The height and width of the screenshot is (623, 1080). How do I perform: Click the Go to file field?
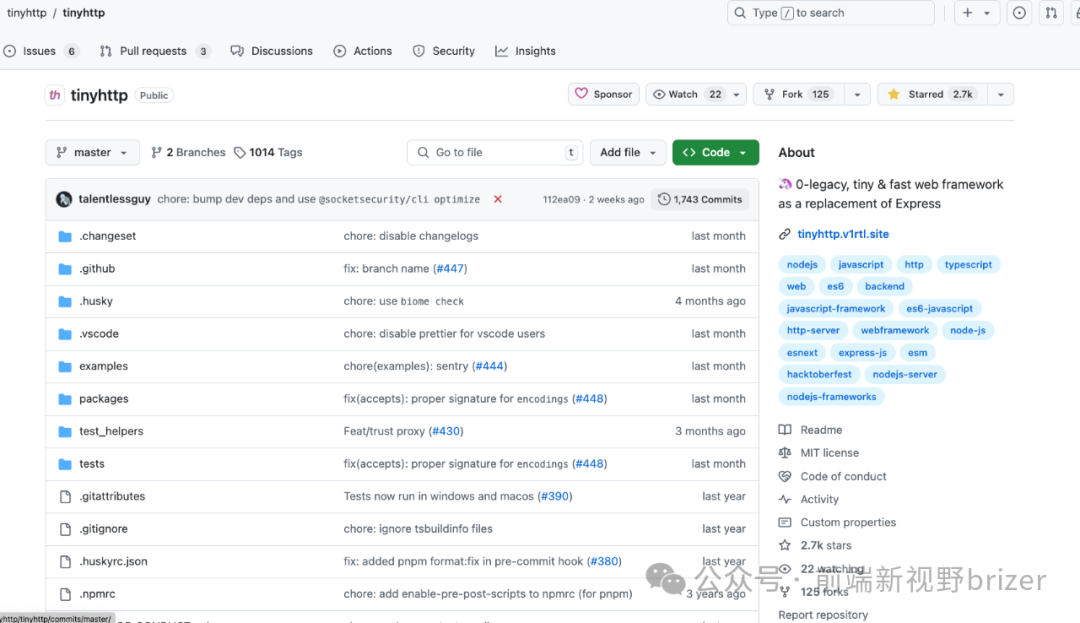(495, 152)
